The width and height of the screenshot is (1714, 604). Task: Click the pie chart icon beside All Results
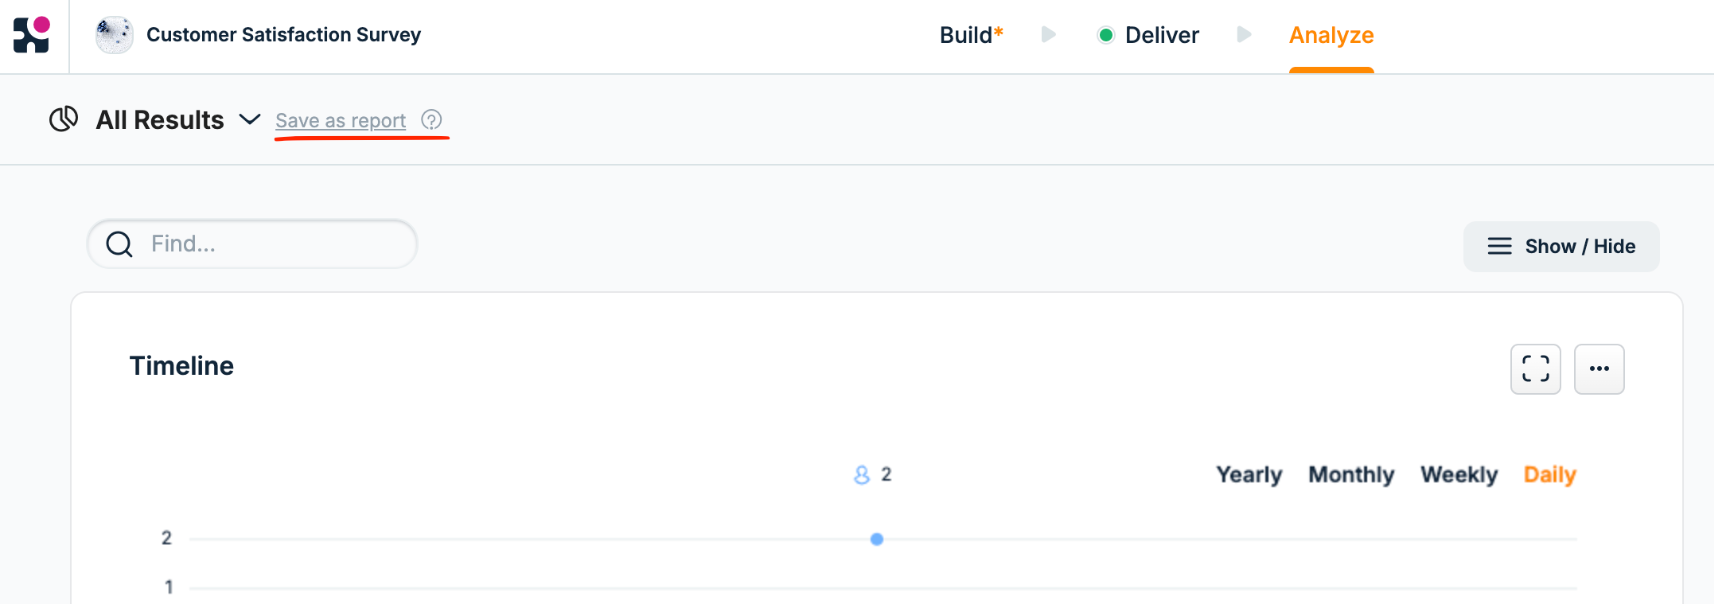[64, 120]
